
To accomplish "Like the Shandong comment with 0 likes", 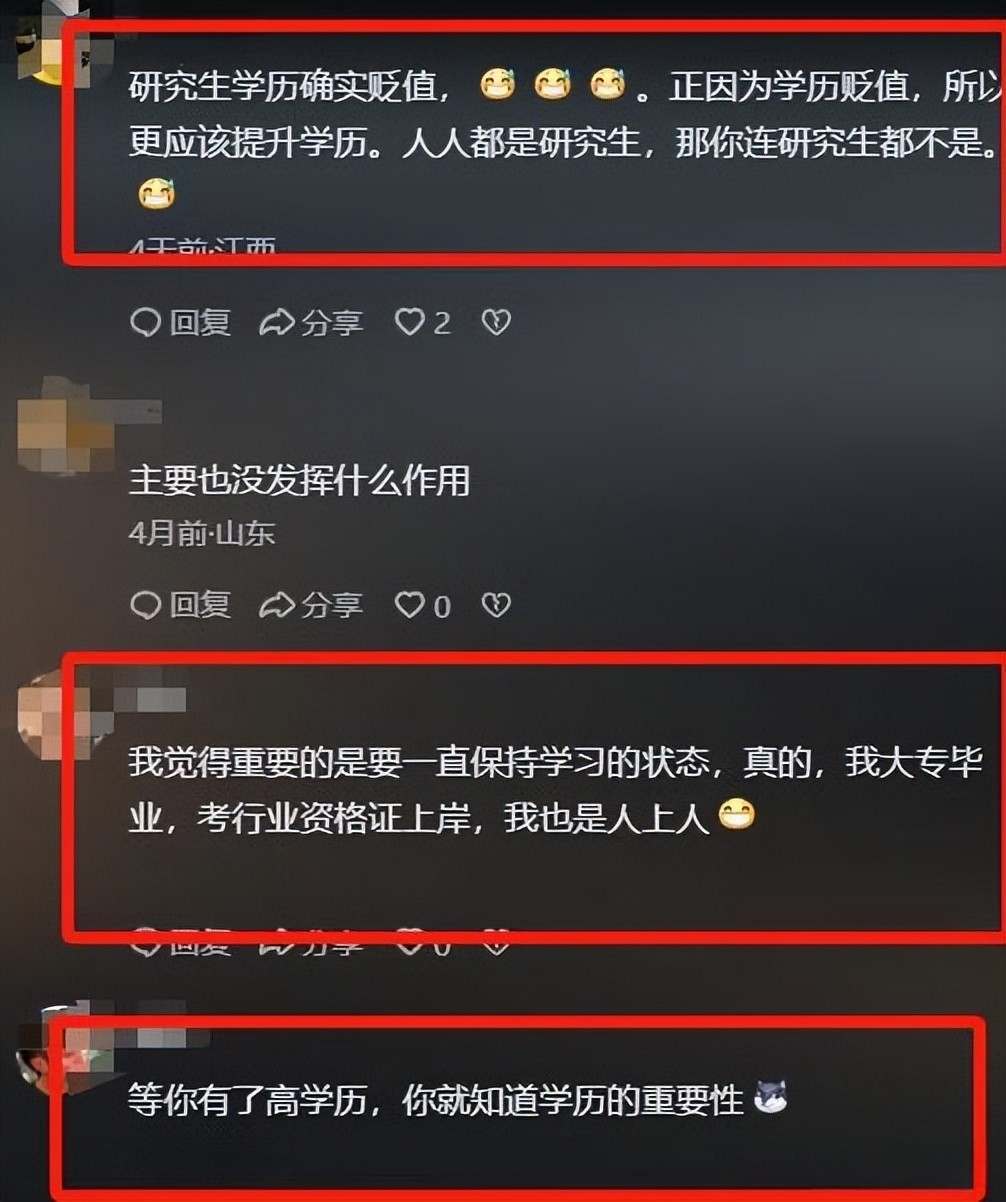I will [x=423, y=605].
